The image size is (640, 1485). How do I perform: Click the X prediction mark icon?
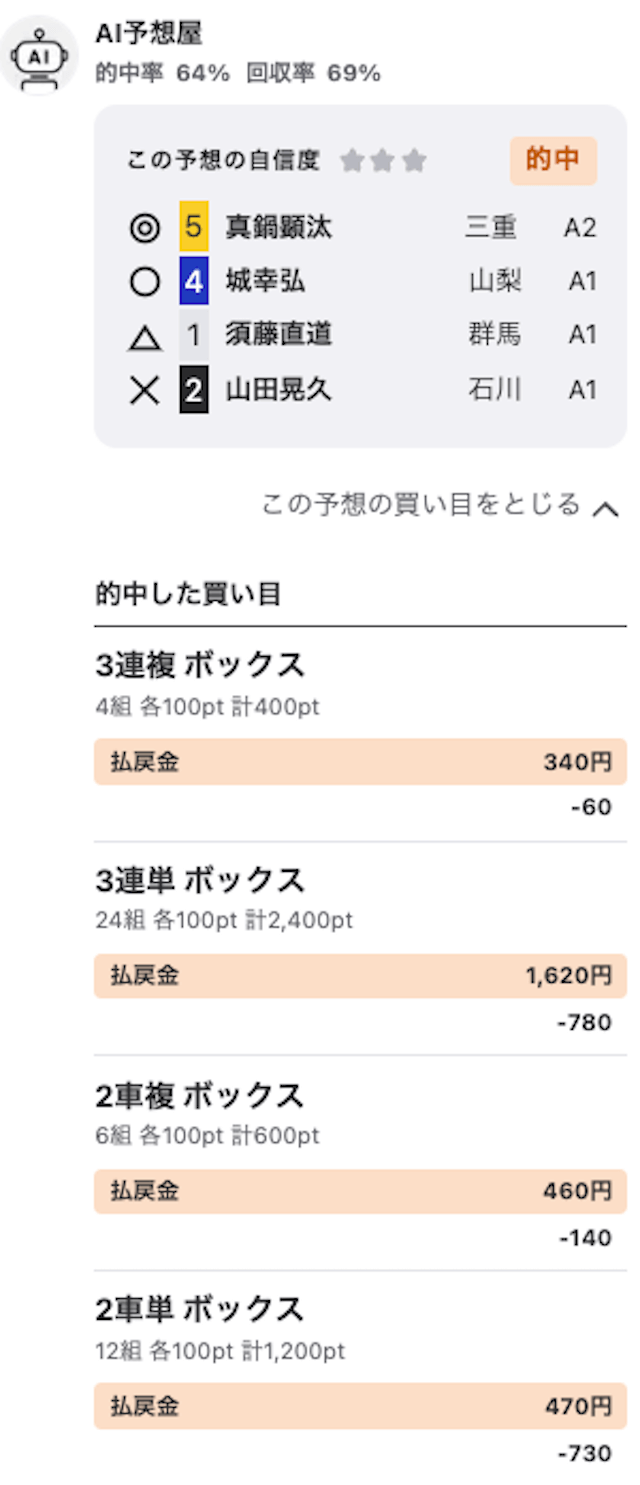tap(145, 391)
